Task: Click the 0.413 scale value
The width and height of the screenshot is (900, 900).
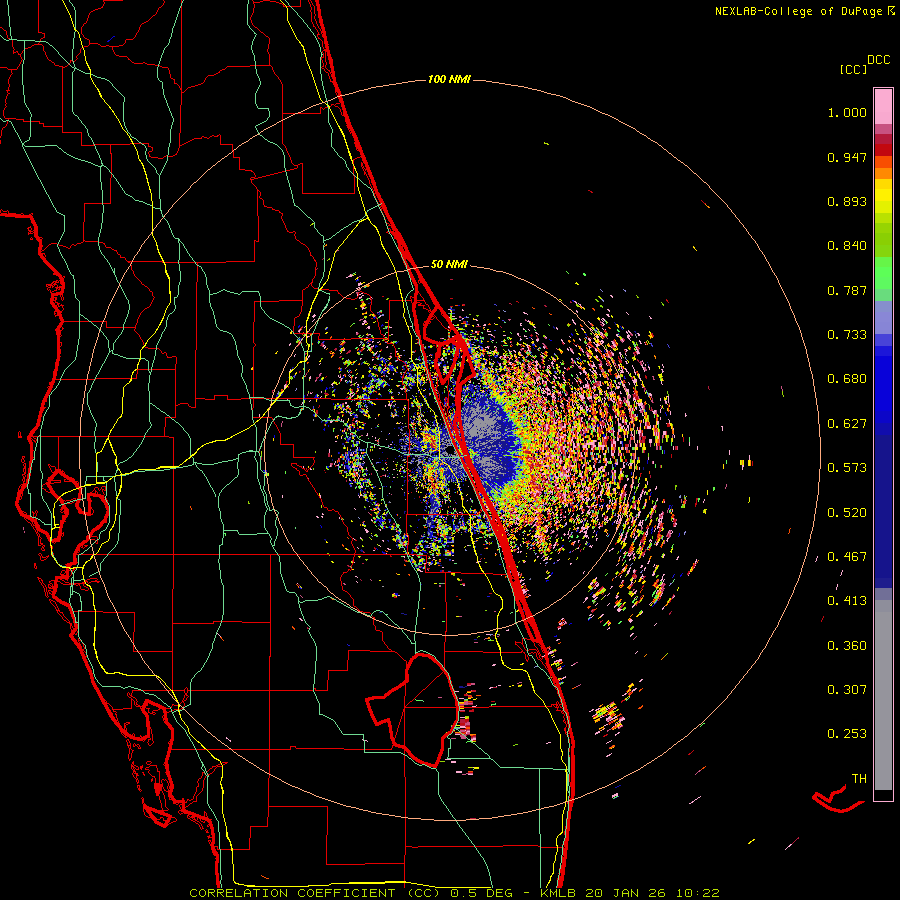Action: (847, 601)
